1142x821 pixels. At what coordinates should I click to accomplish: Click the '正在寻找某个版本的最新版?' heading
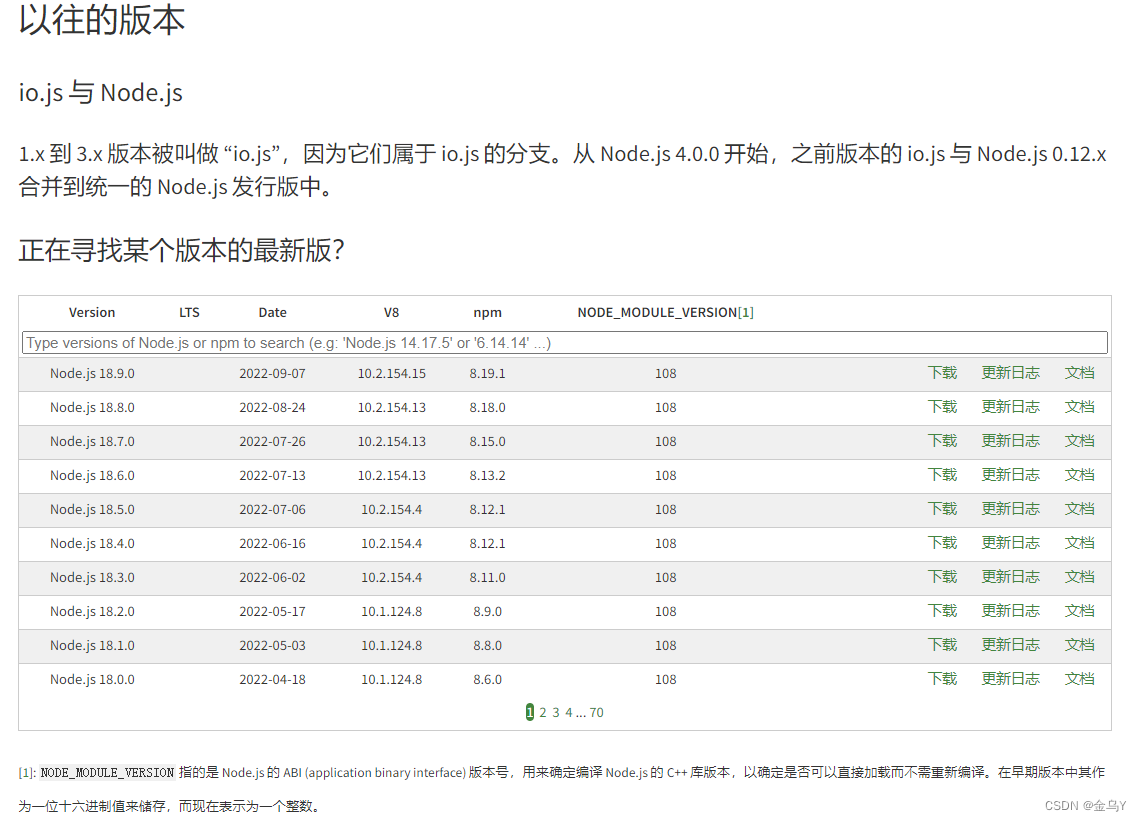181,250
